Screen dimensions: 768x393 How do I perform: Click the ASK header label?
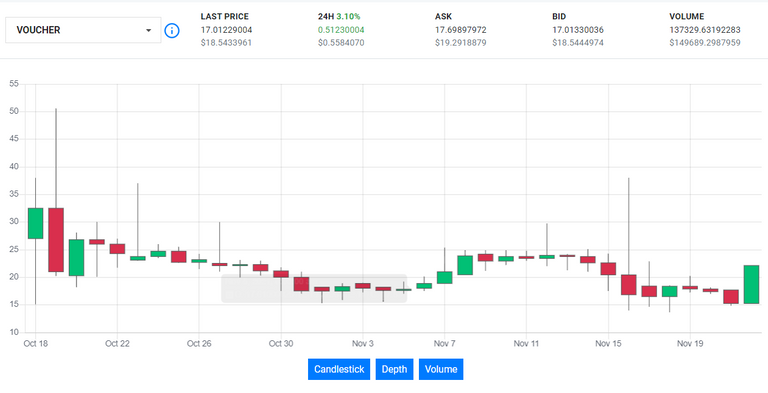coord(443,17)
